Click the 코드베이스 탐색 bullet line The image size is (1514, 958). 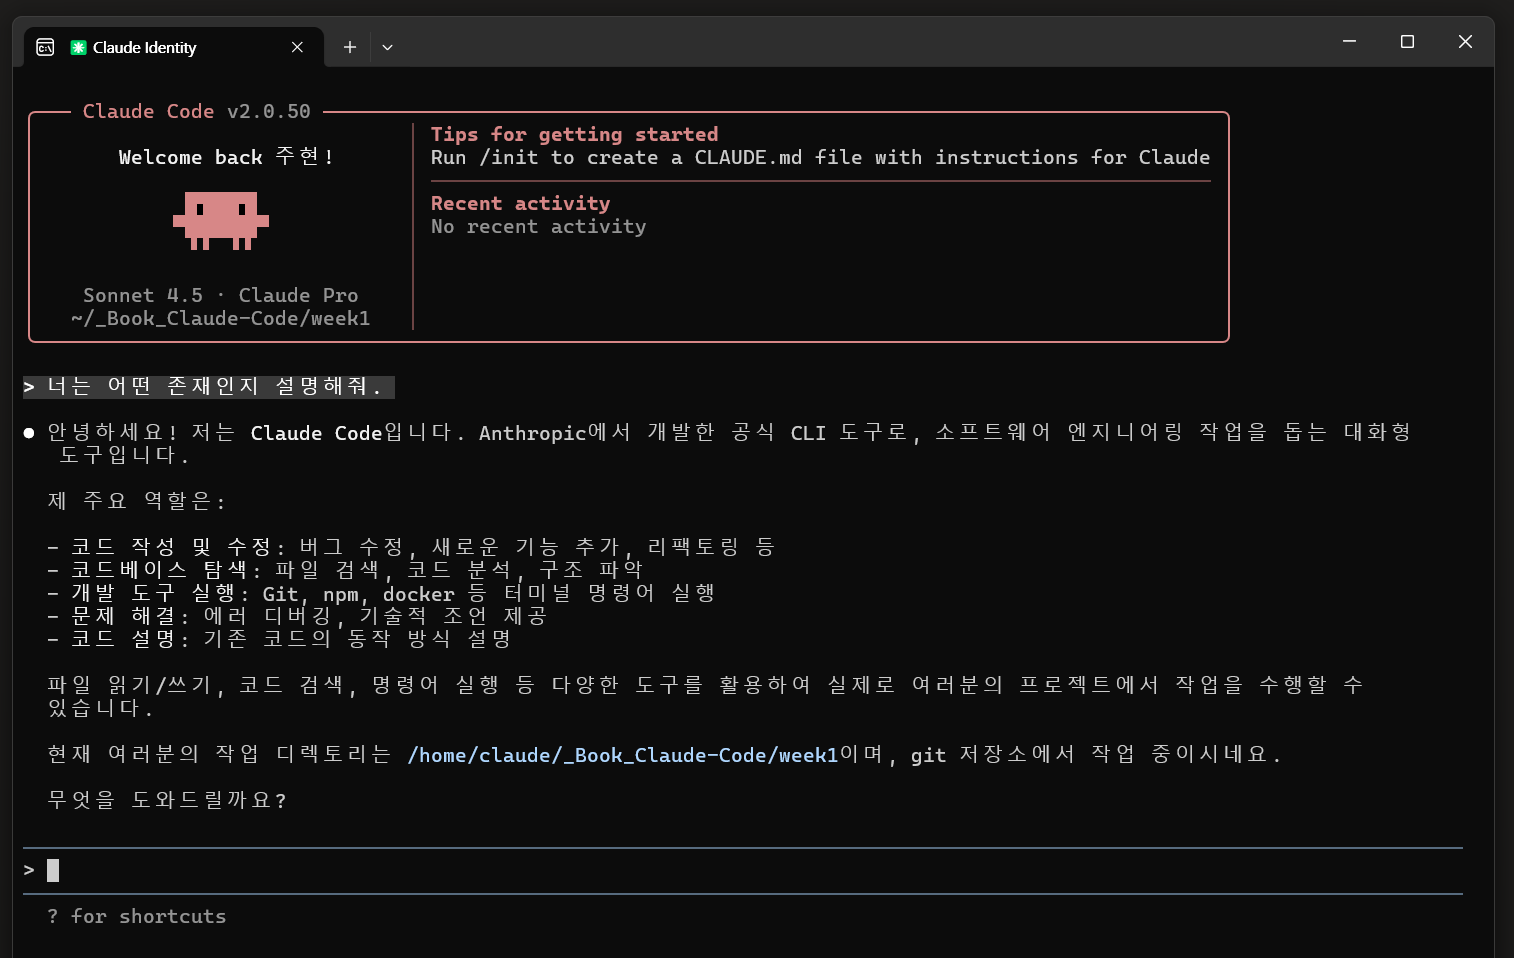[x=345, y=570]
